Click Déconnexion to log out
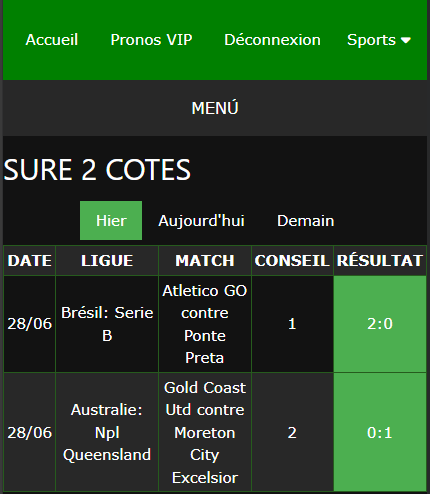This screenshot has width=430, height=494. click(272, 40)
